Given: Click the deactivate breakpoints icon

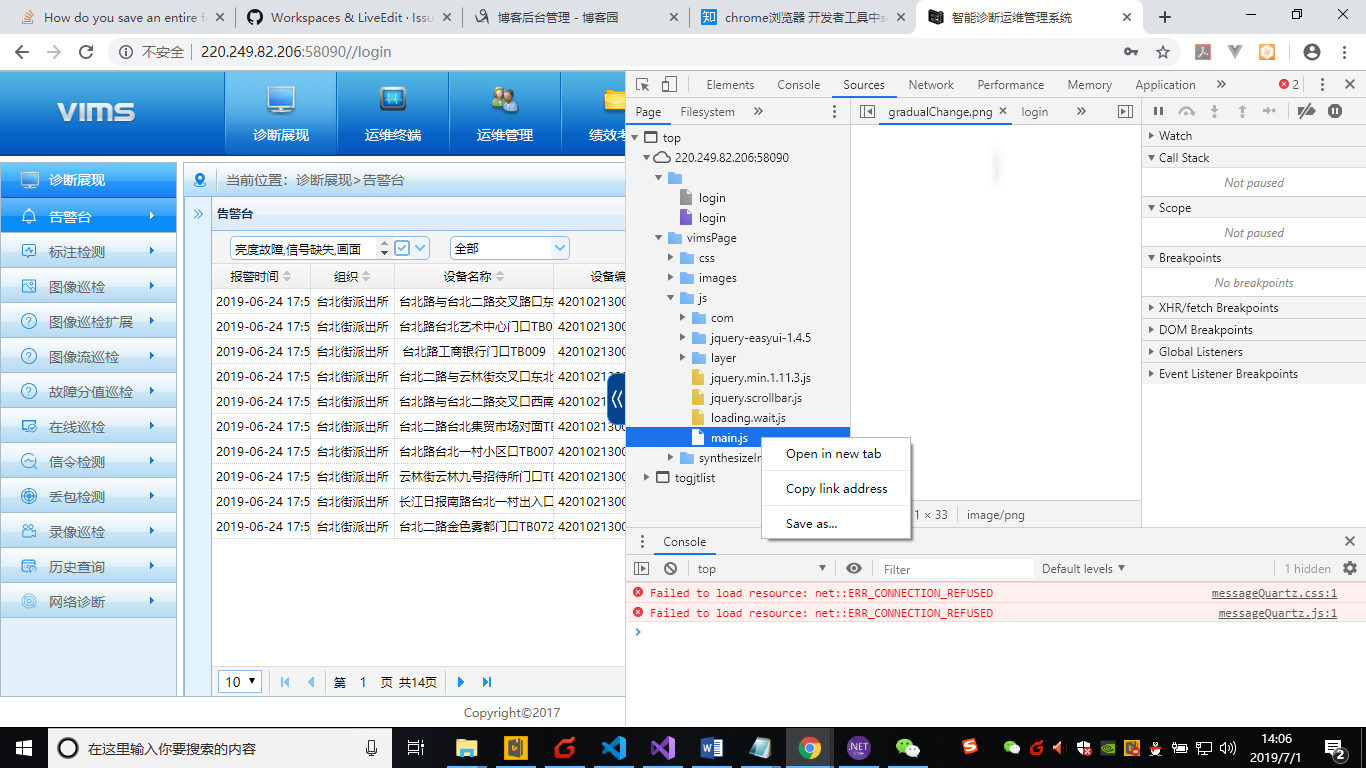Looking at the screenshot, I should pyautogui.click(x=1306, y=112).
